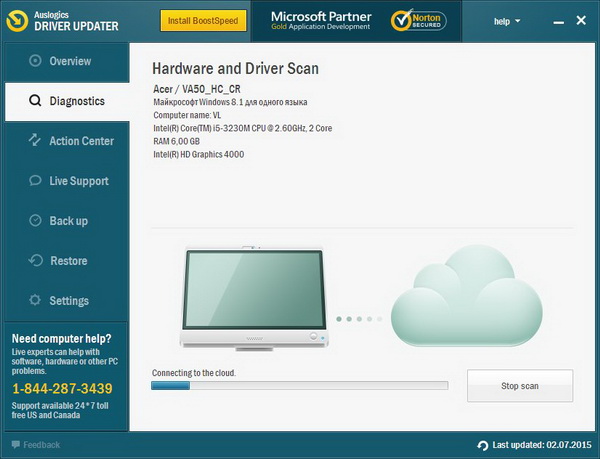The image size is (600, 459).
Task: Click the Feedback speech bubble icon
Action: point(15,444)
